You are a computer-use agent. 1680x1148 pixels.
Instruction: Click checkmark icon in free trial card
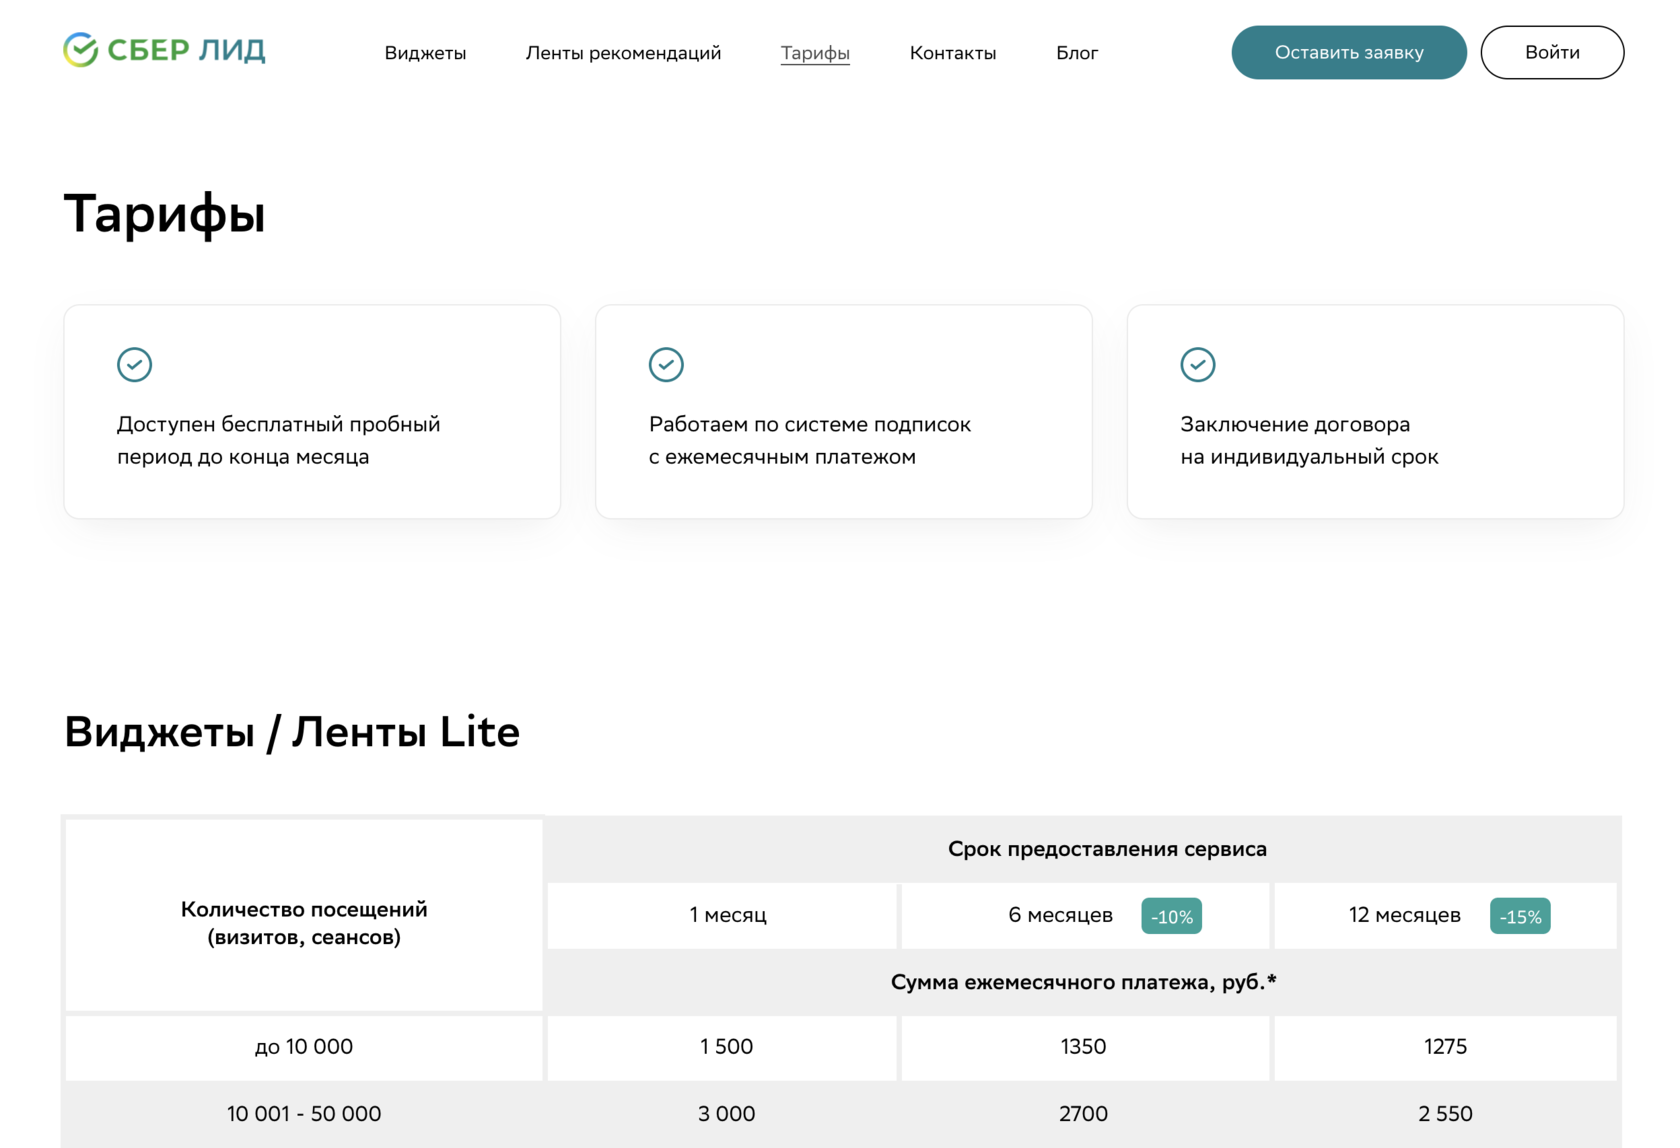click(x=135, y=365)
